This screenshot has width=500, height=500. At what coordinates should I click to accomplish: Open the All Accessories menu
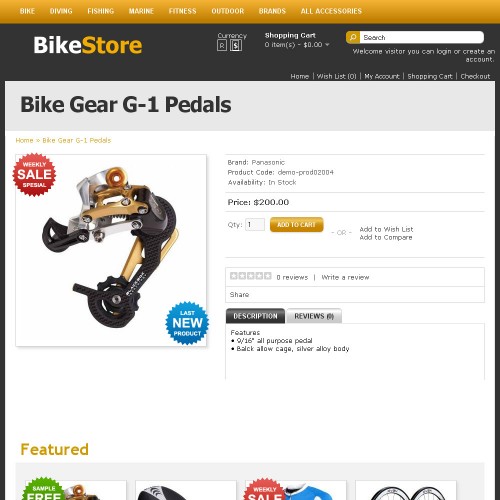coord(331,11)
